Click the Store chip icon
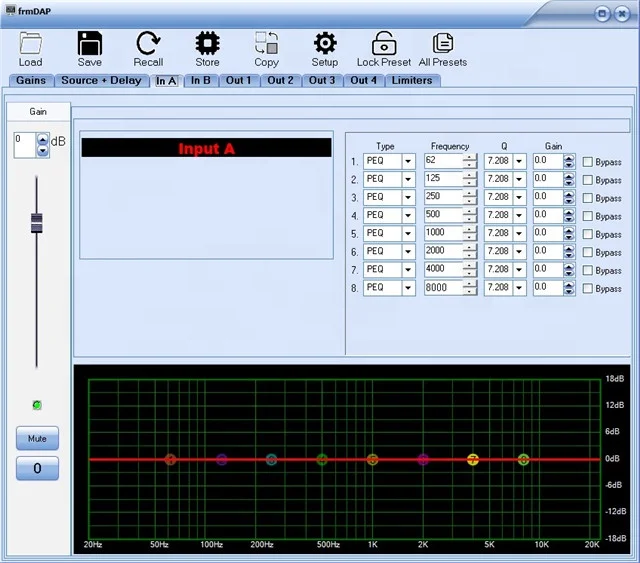The width and height of the screenshot is (640, 563). (207, 43)
